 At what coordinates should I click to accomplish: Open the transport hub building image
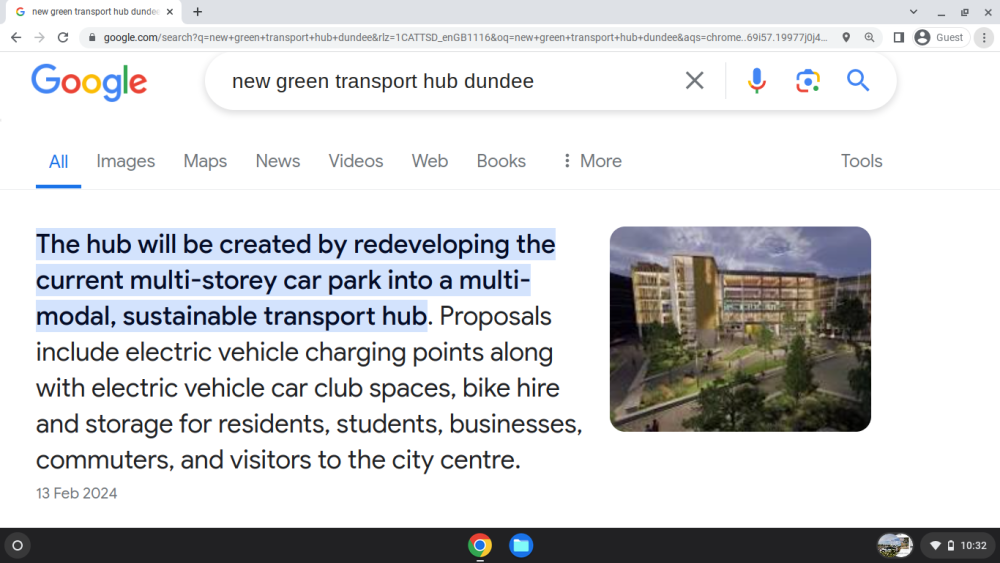pyautogui.click(x=740, y=329)
